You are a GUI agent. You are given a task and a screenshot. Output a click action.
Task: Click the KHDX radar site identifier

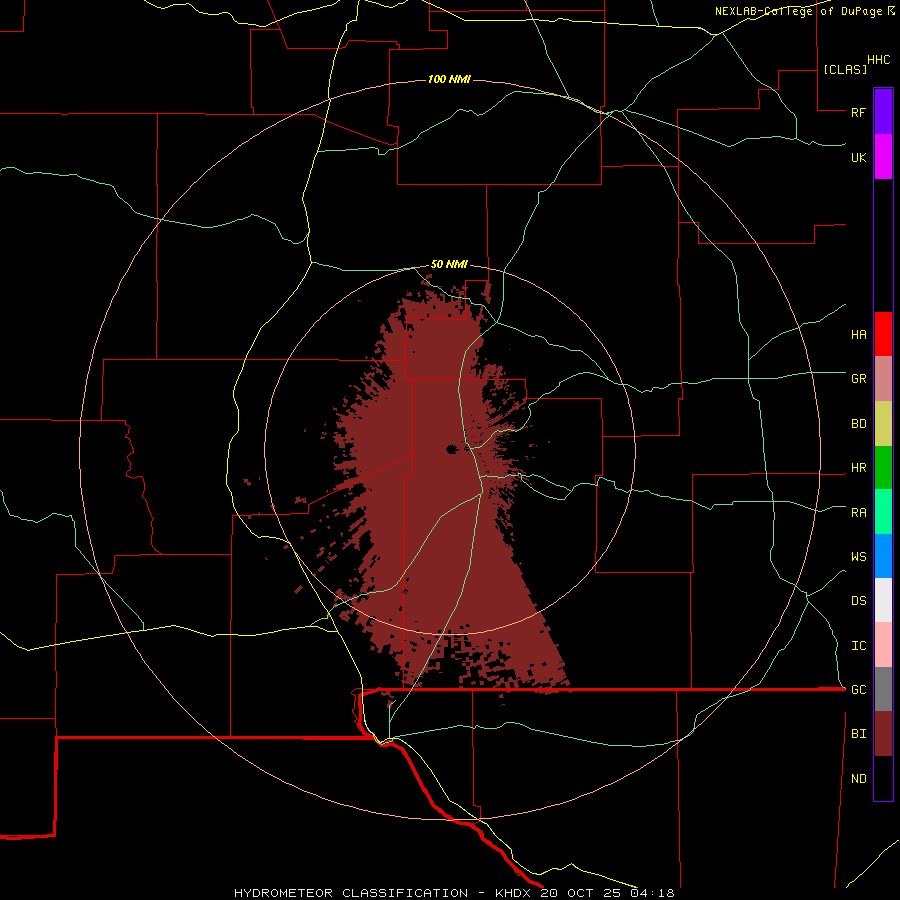coord(514,893)
